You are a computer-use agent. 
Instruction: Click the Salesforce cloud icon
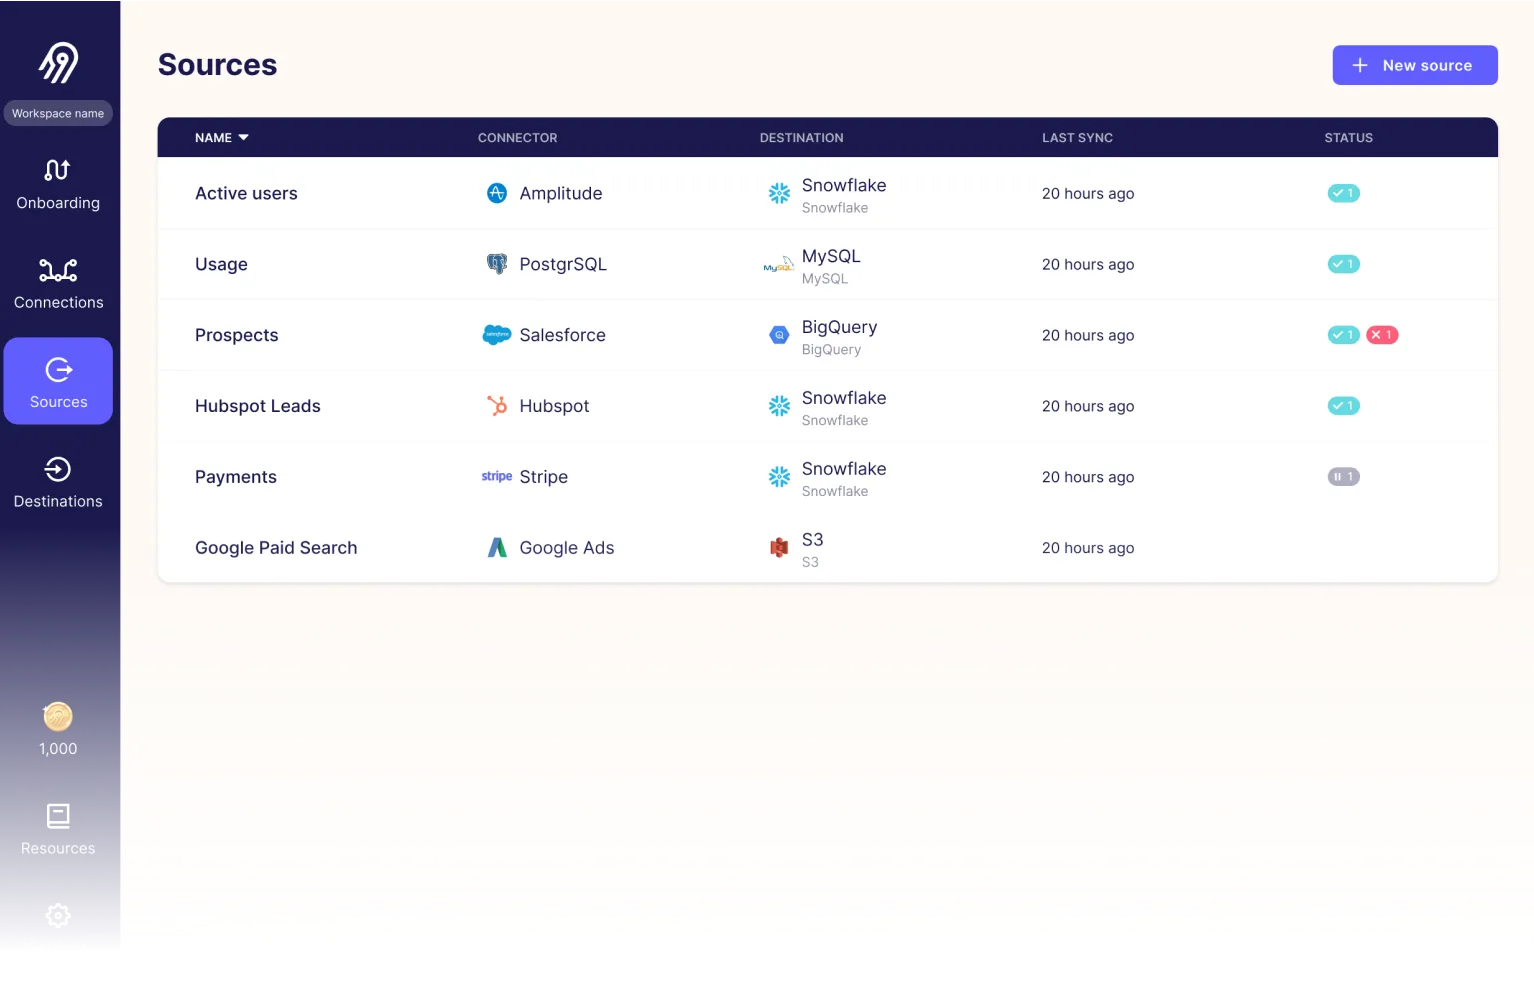[497, 335]
